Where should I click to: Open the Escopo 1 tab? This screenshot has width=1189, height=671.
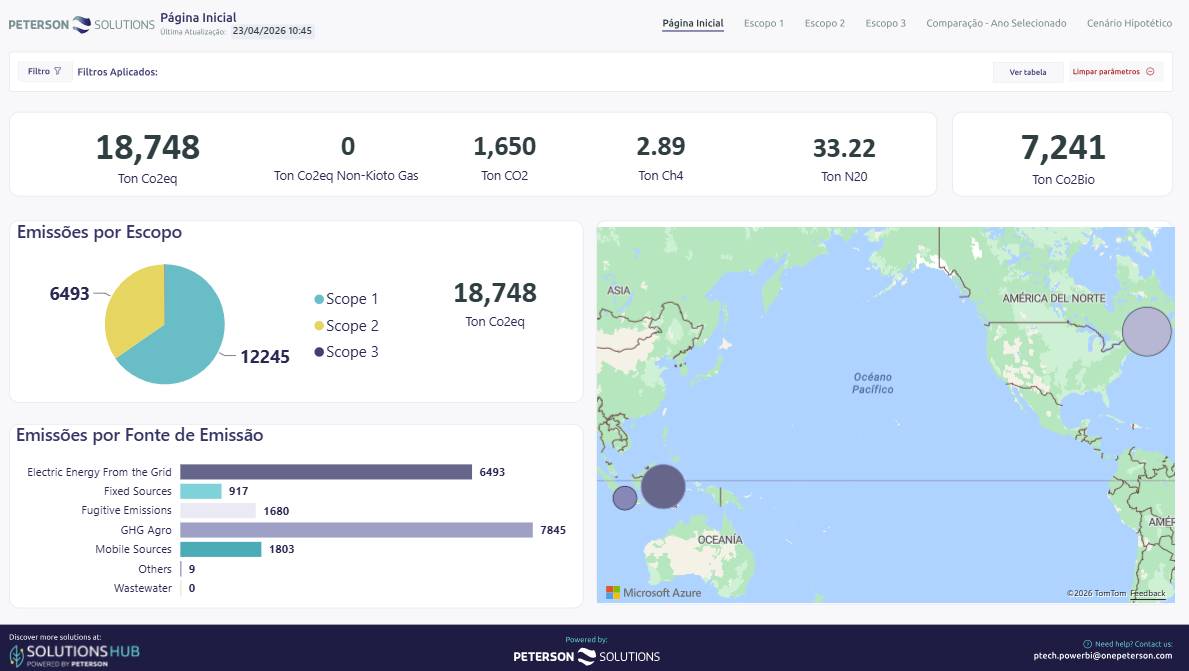pyautogui.click(x=764, y=24)
